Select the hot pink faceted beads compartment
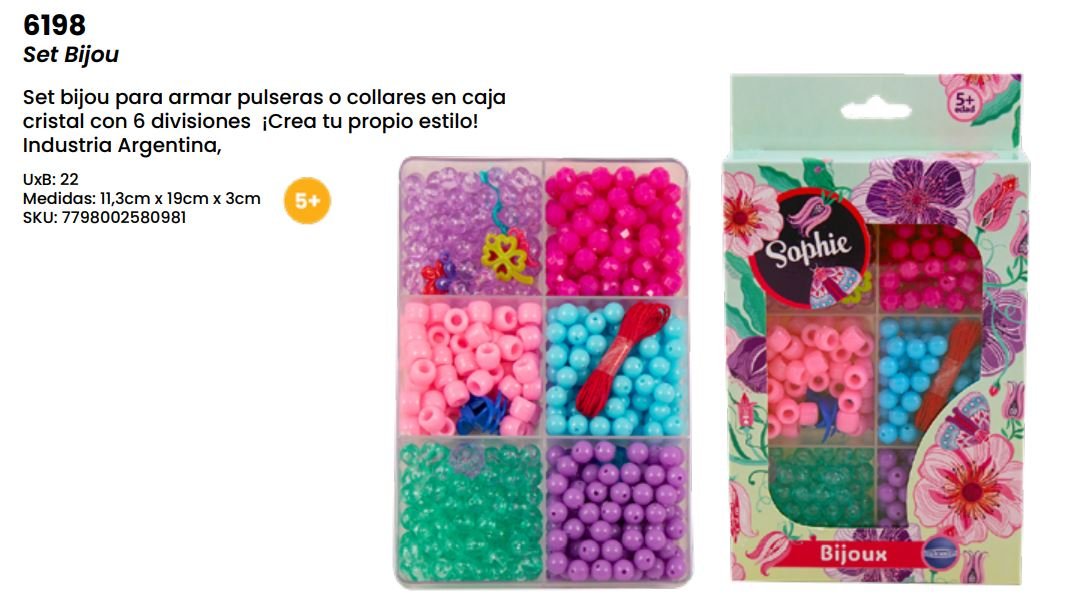The width and height of the screenshot is (1085, 616). pyautogui.click(x=614, y=228)
